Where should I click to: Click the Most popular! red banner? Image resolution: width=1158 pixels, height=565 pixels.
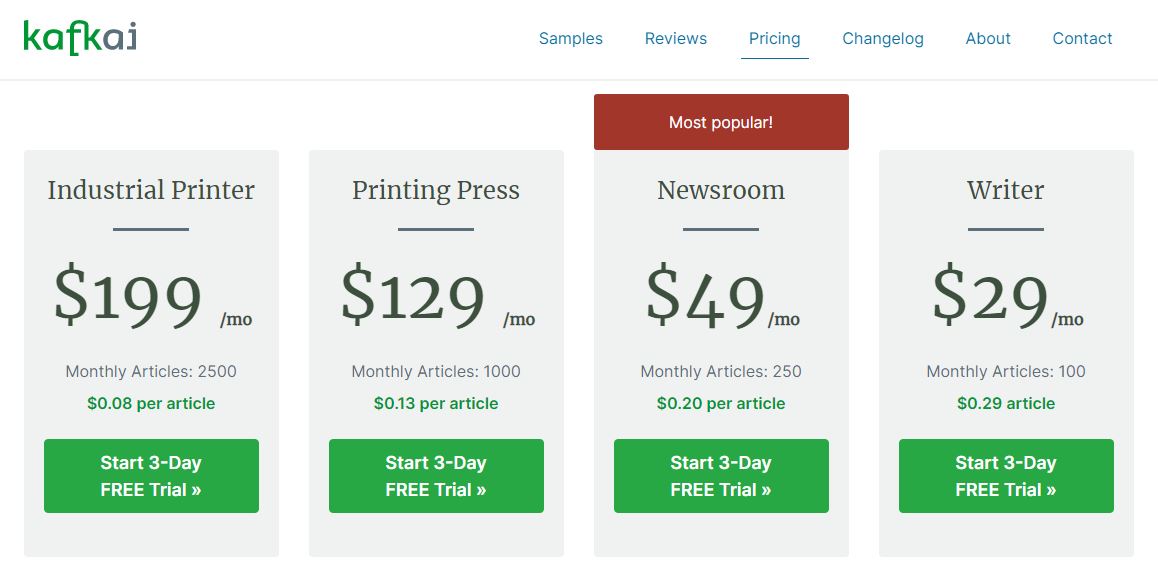pos(721,122)
